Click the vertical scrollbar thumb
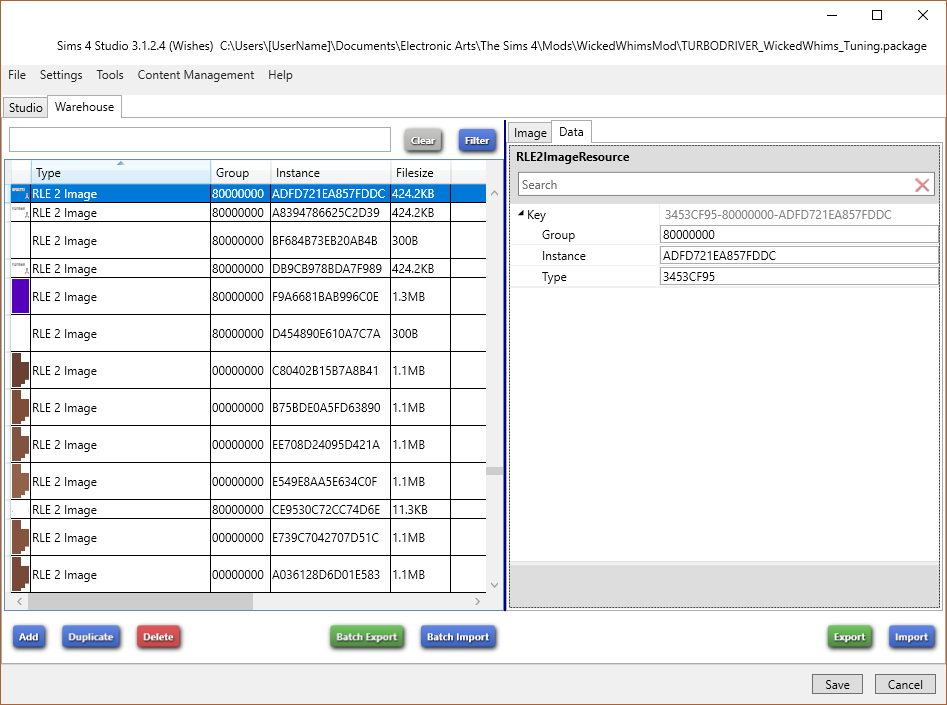The image size is (947, 705). [x=495, y=471]
